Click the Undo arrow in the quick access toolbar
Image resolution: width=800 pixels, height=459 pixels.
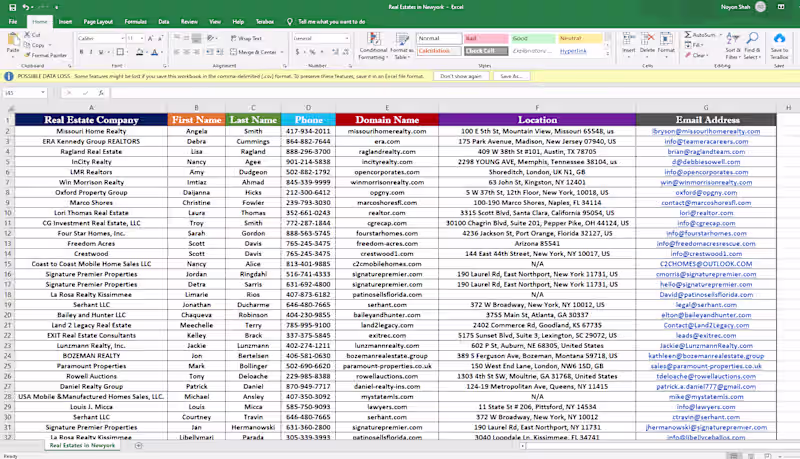(26, 7)
